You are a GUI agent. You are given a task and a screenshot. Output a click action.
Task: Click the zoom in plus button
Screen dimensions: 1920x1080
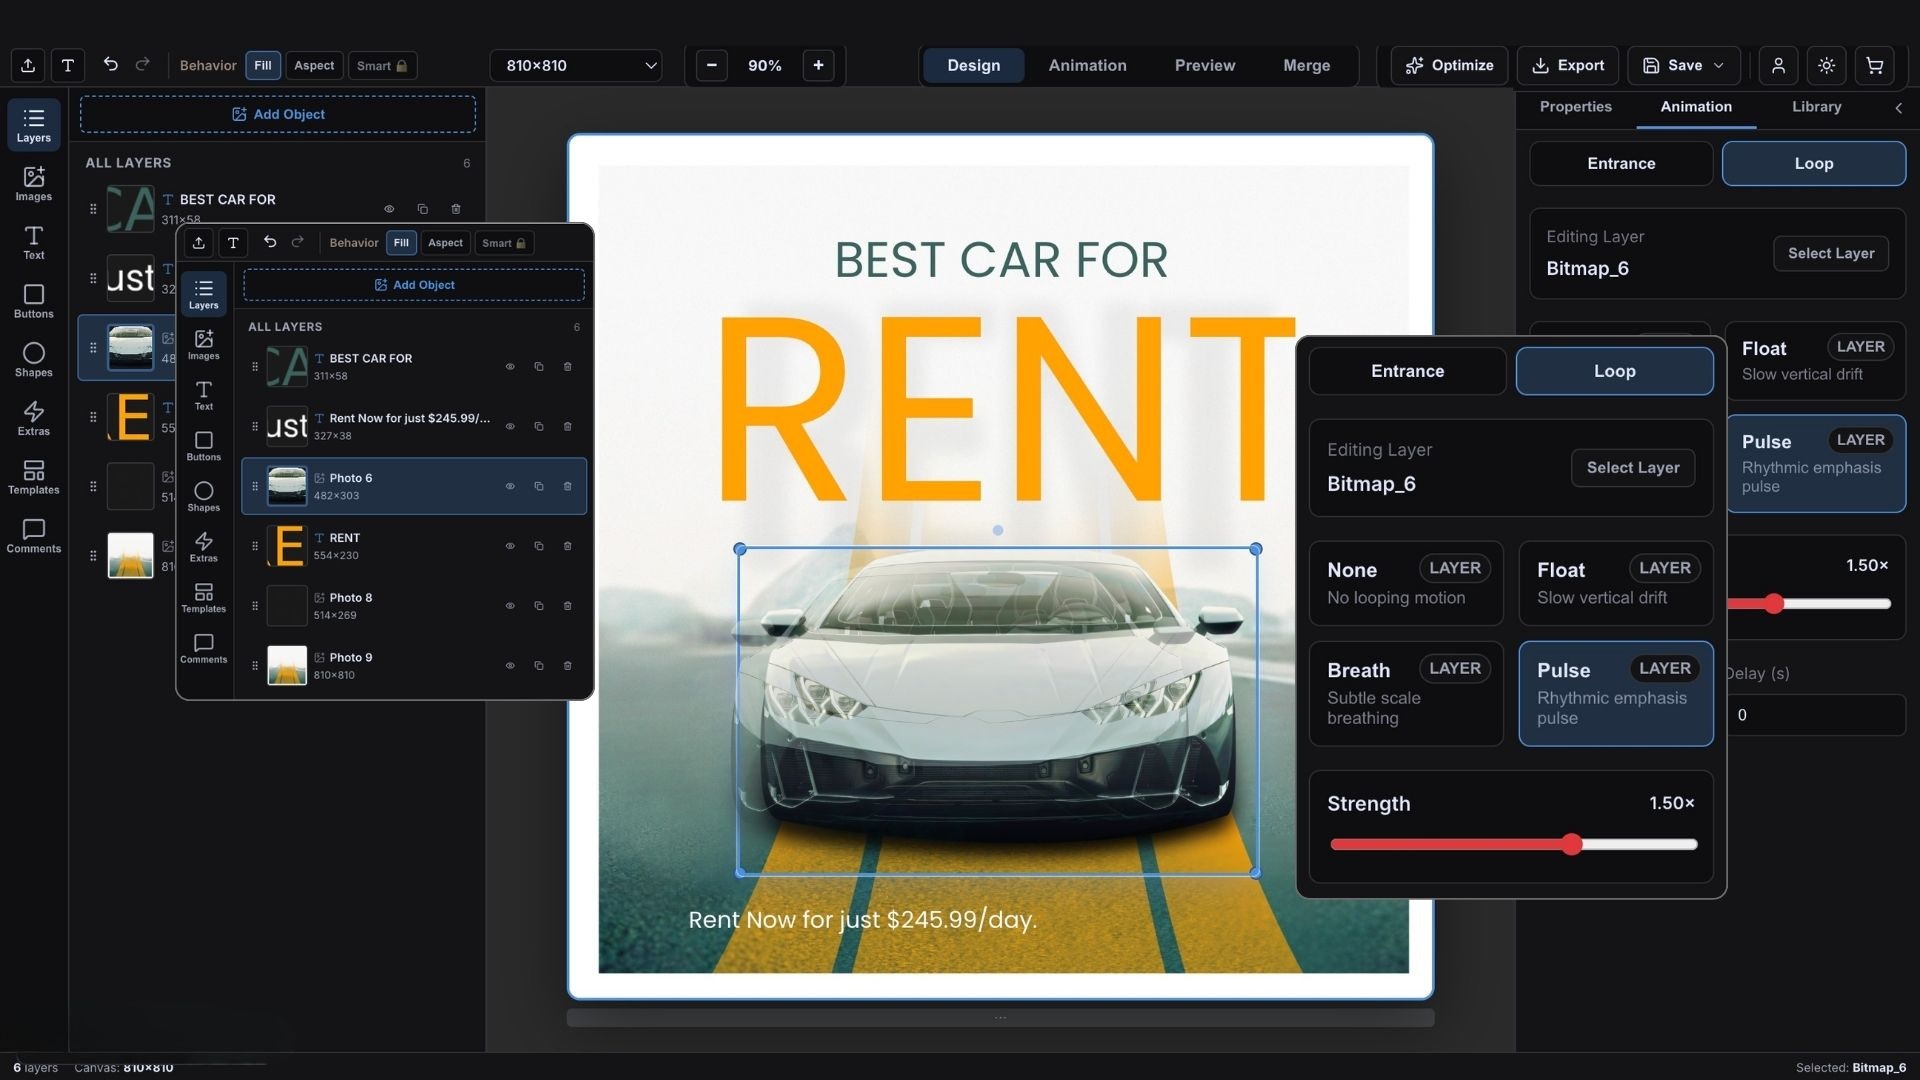pos(818,66)
